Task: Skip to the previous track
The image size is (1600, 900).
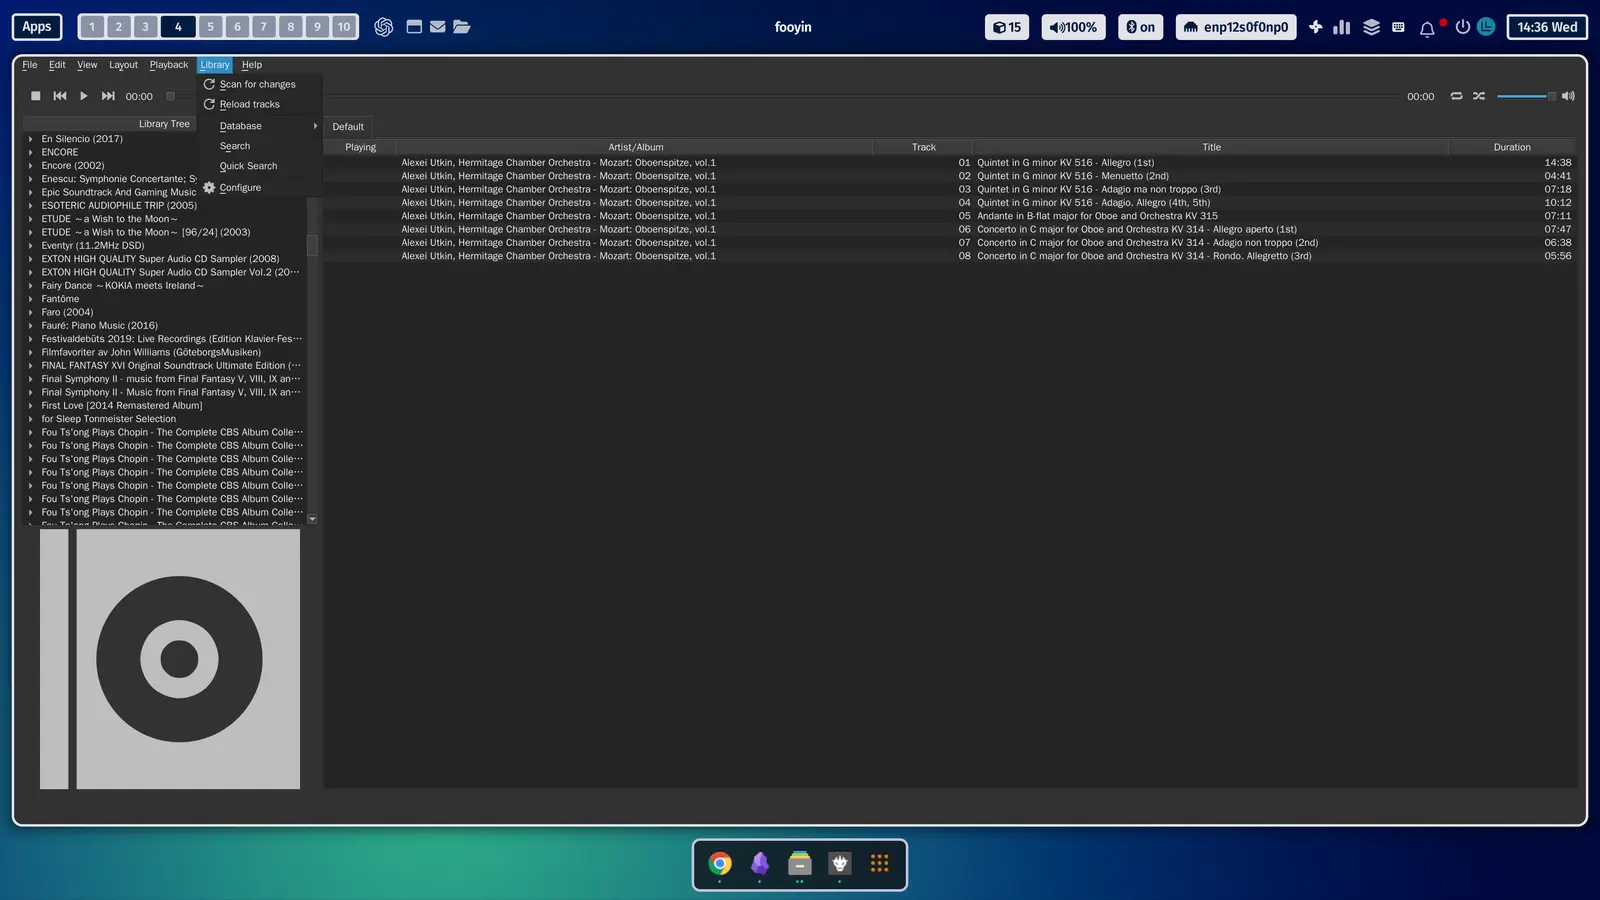Action: click(x=60, y=96)
